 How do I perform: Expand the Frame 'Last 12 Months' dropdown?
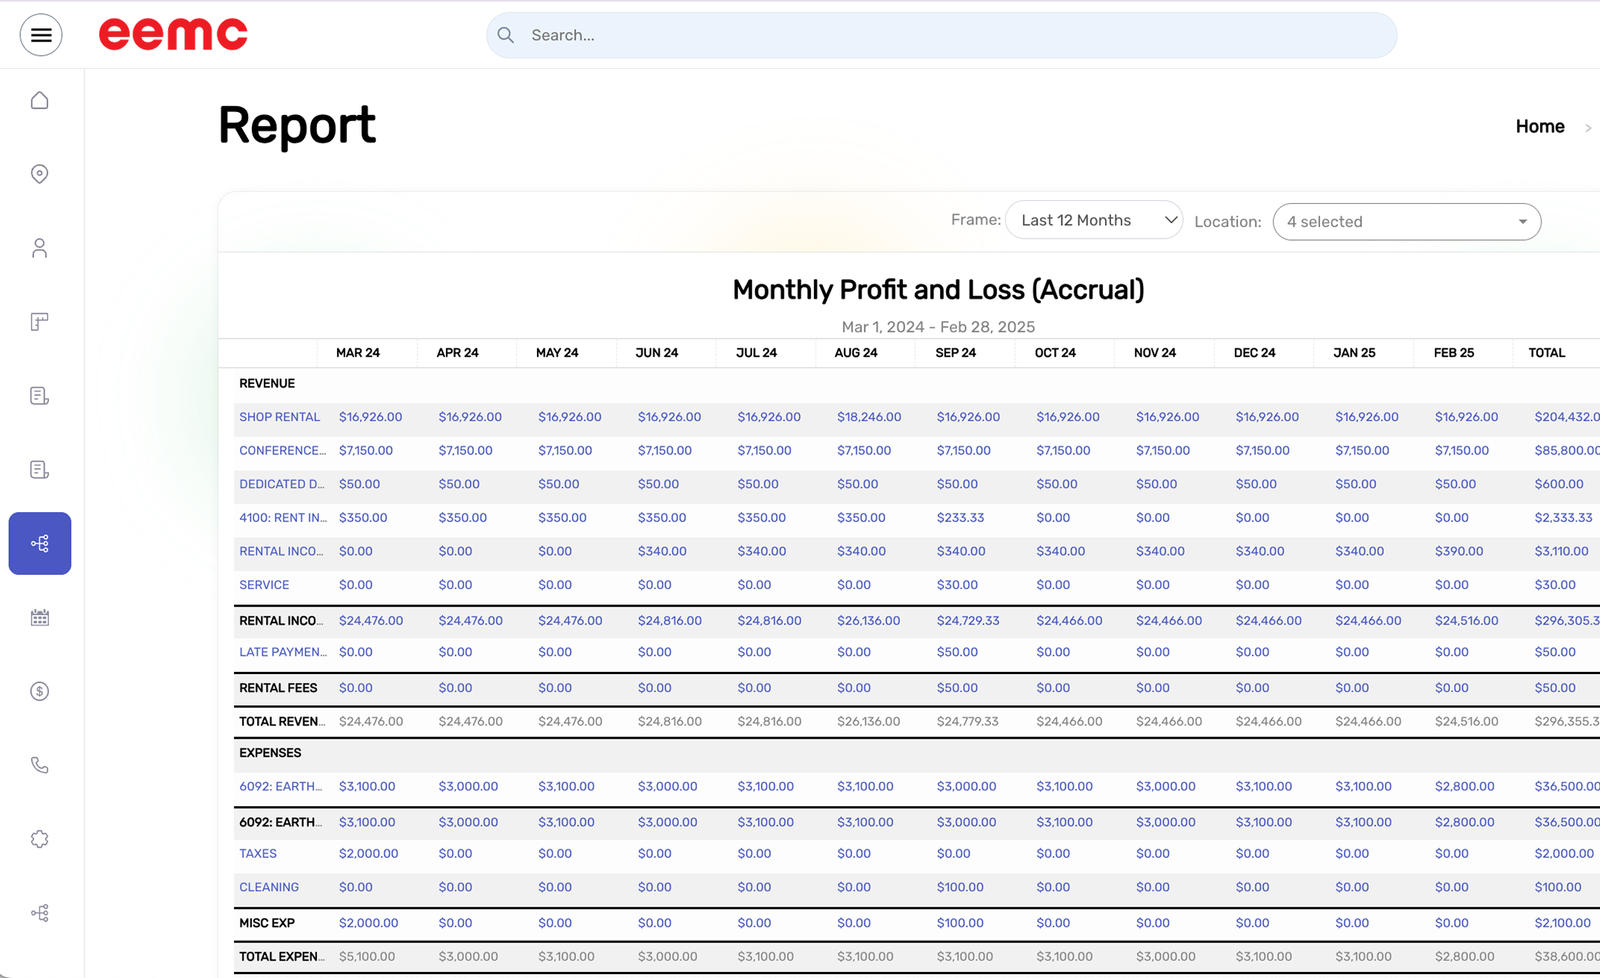tap(1094, 220)
